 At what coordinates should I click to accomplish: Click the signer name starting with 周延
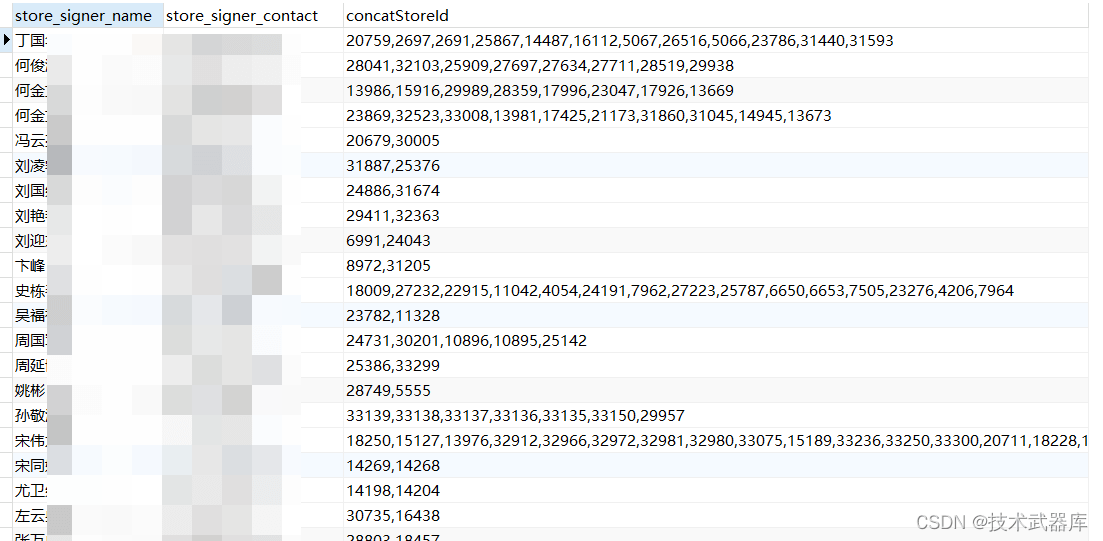click(32, 366)
